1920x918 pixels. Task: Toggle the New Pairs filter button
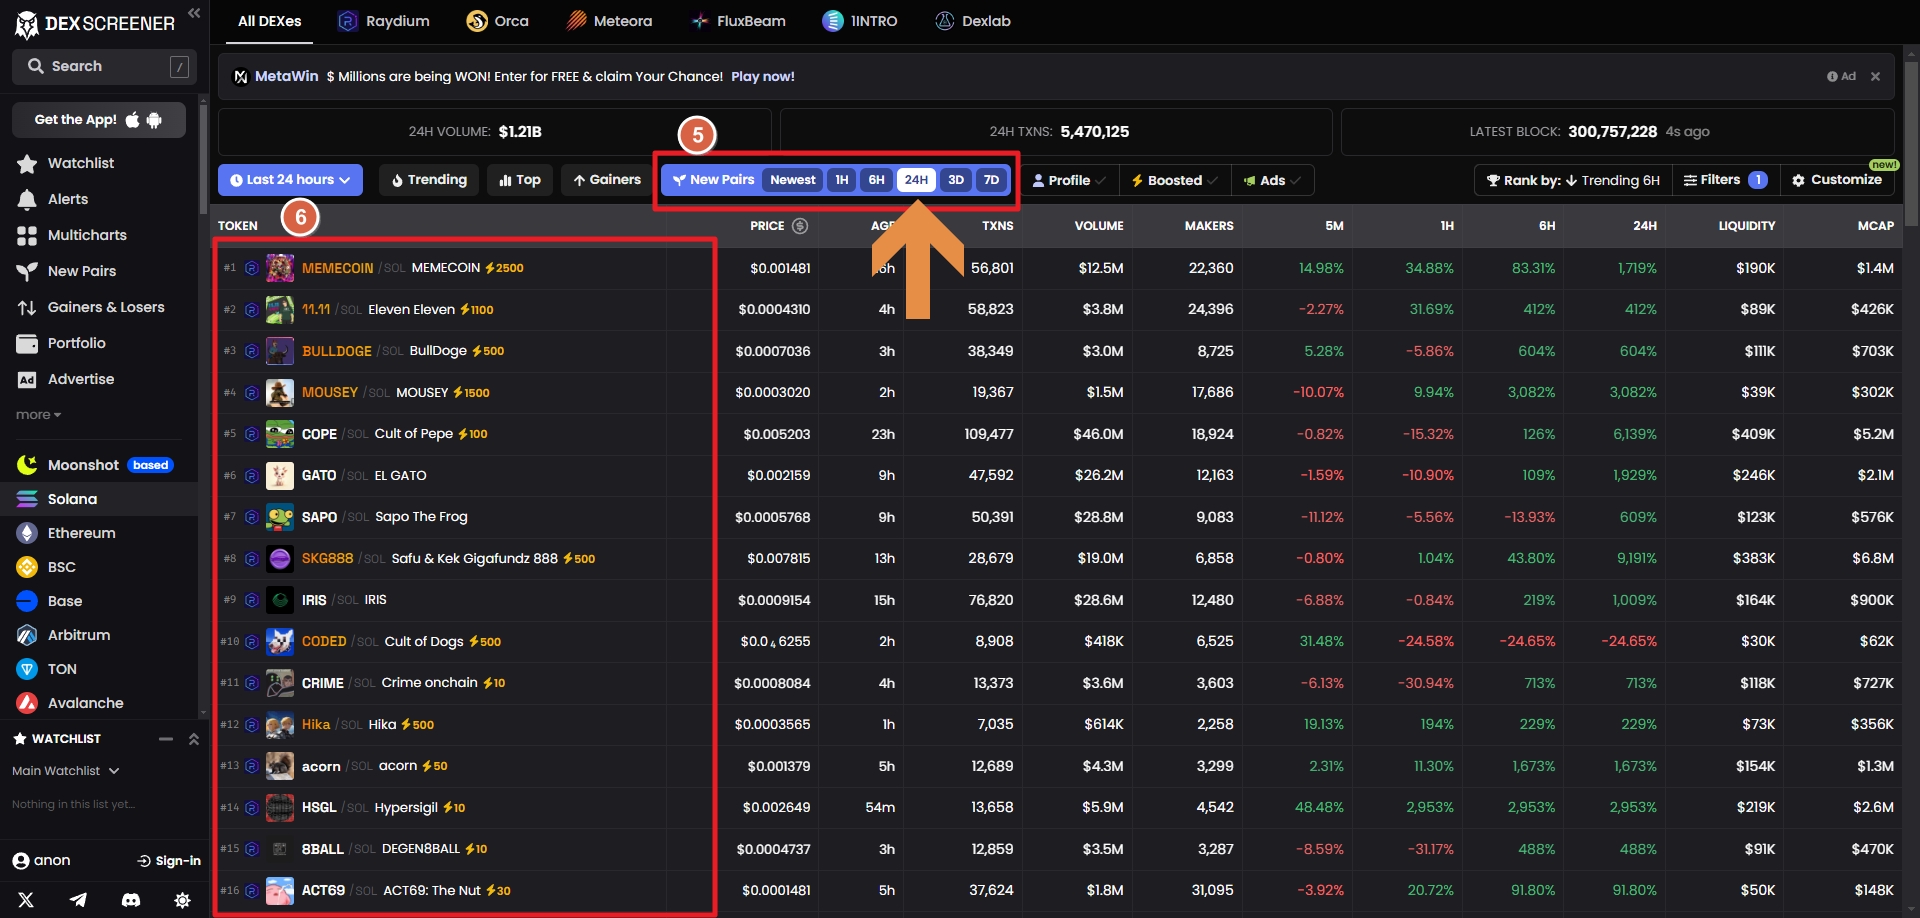coord(713,180)
